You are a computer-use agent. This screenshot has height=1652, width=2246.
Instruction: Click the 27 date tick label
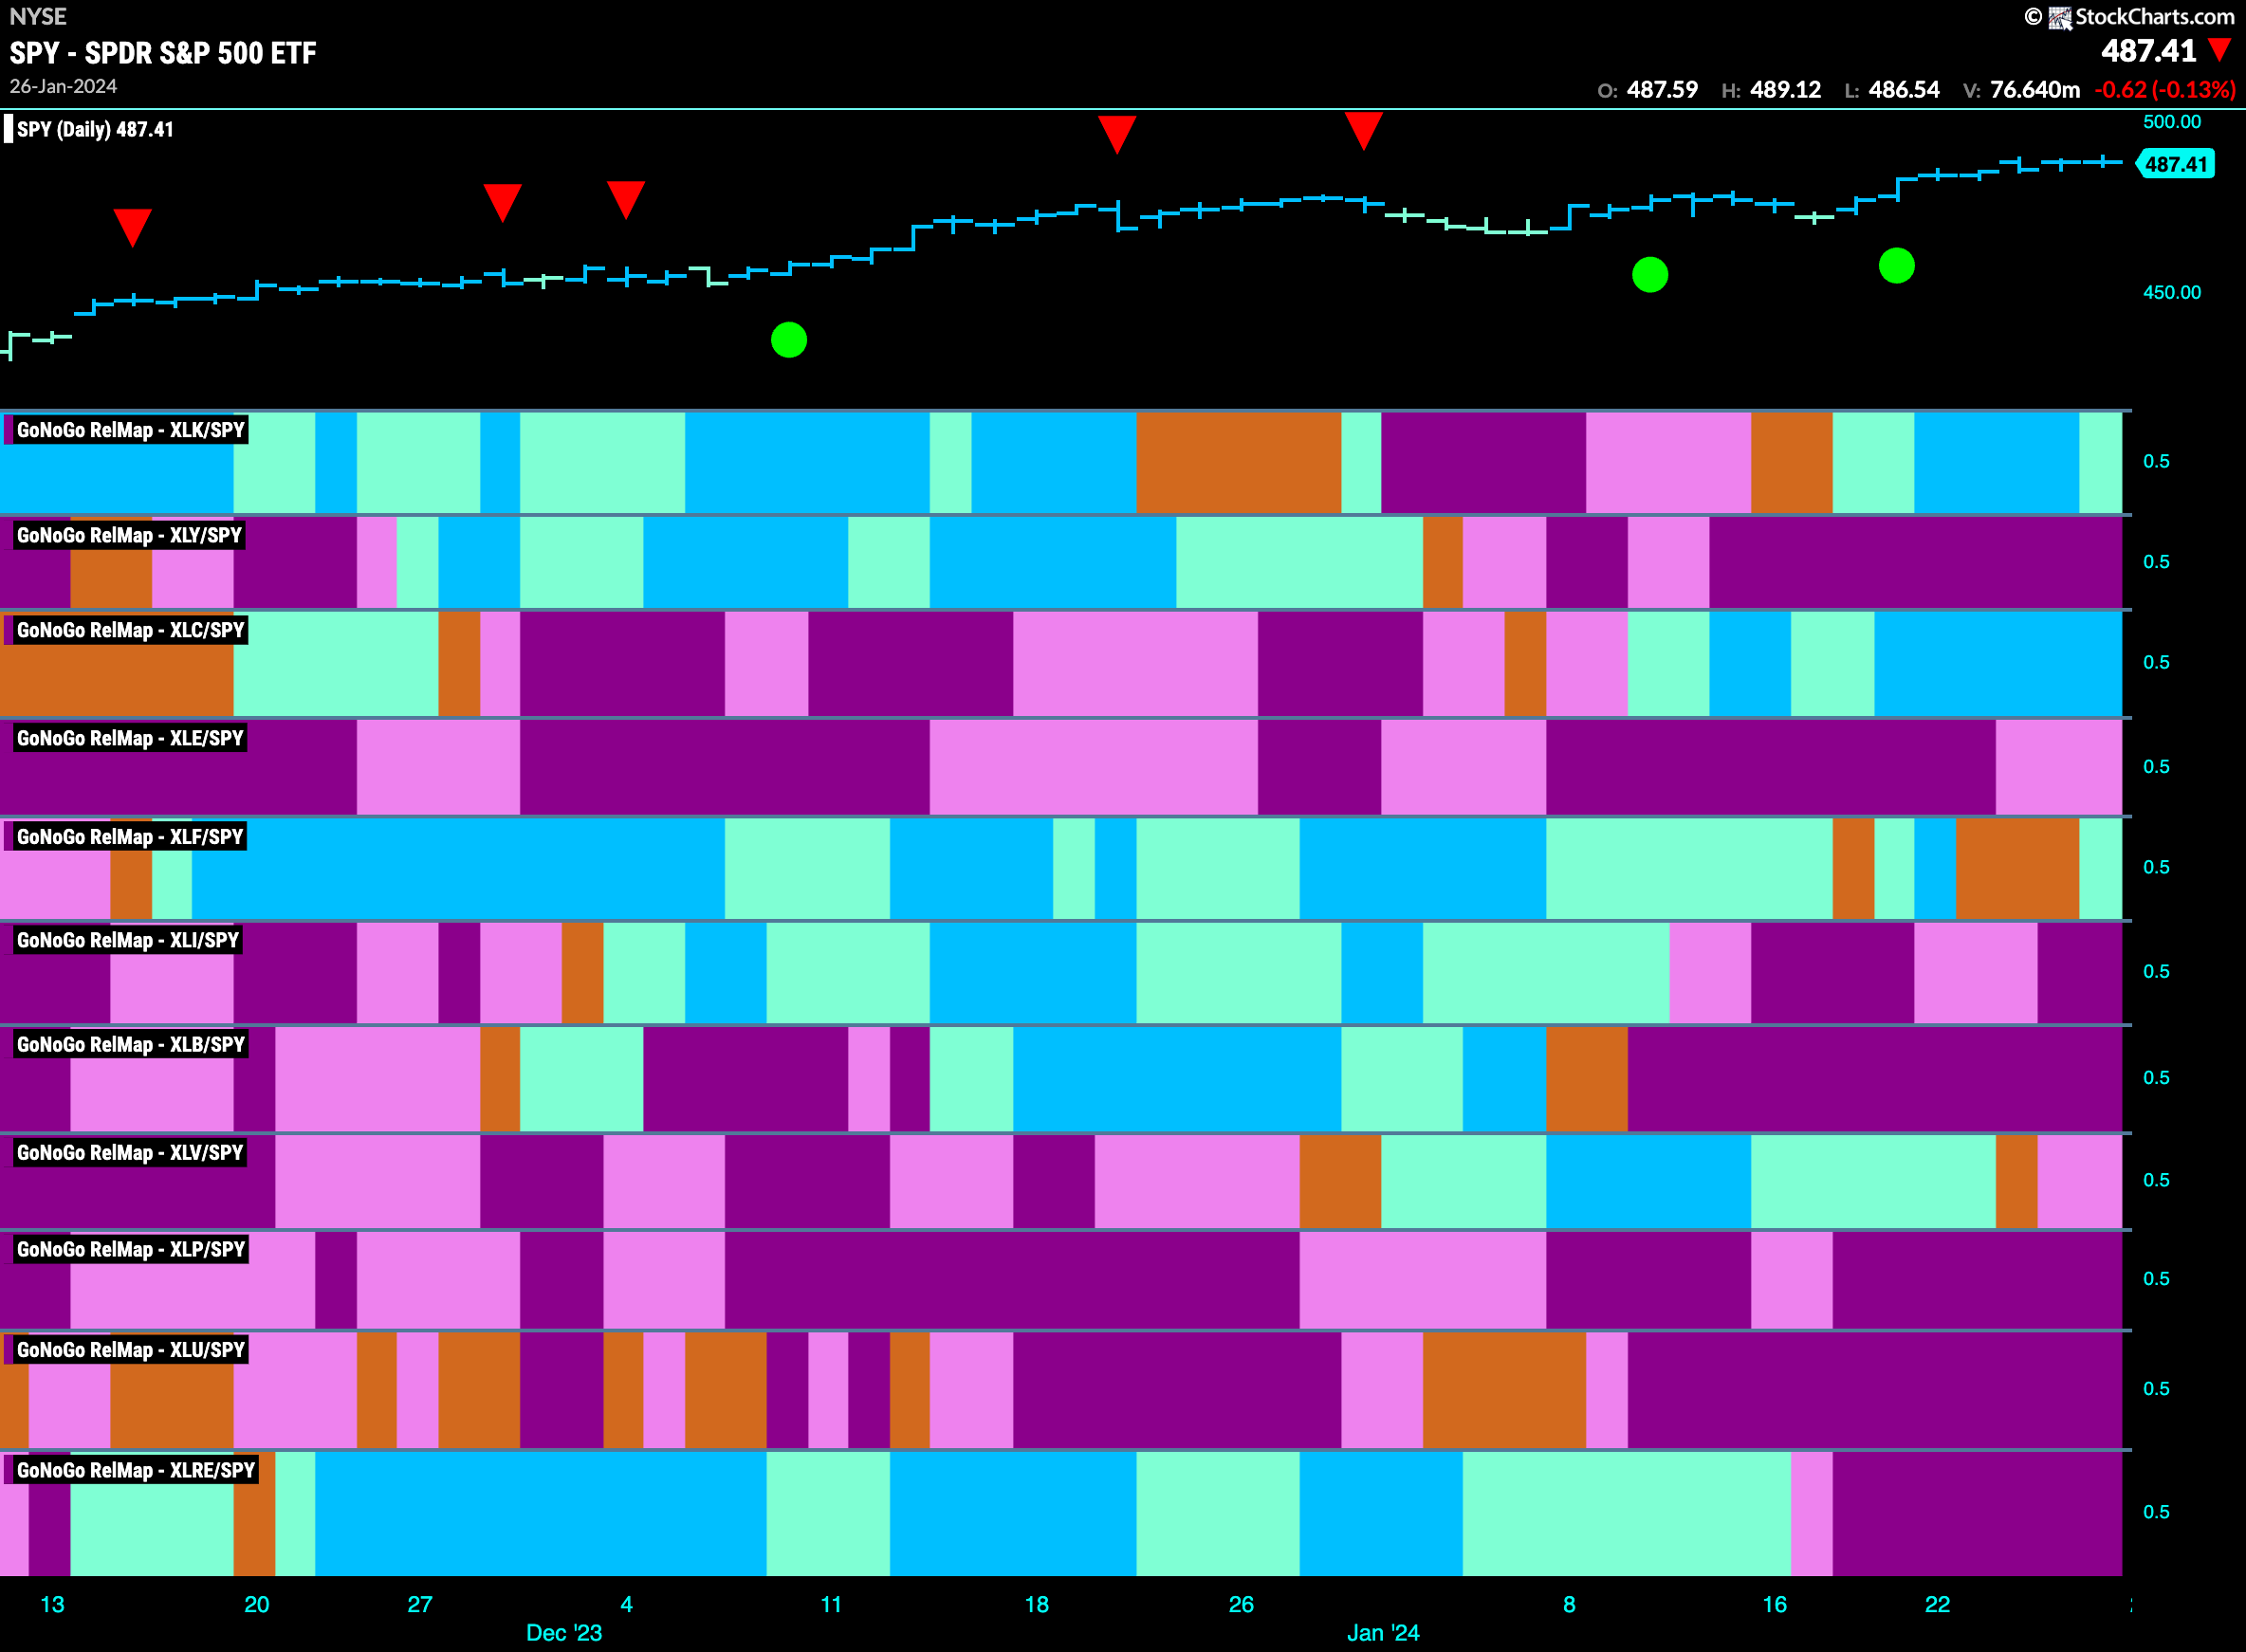click(420, 1604)
